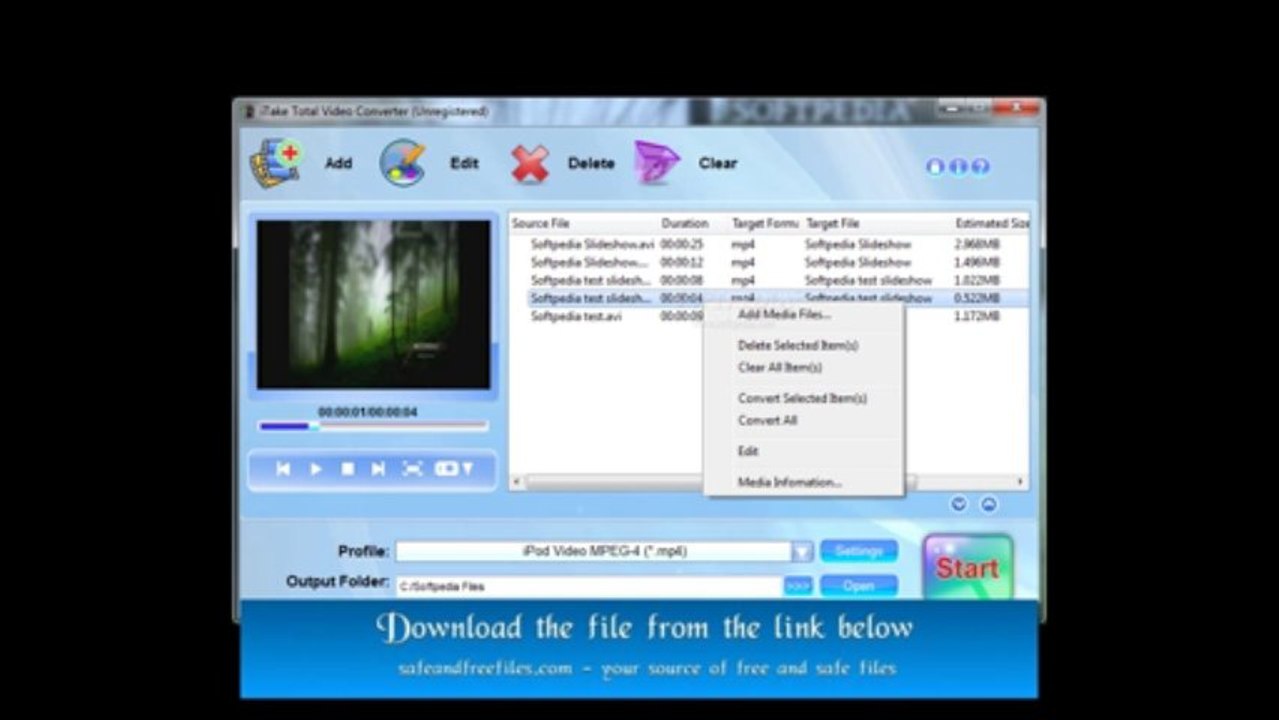Click the first round help icon

tap(935, 167)
